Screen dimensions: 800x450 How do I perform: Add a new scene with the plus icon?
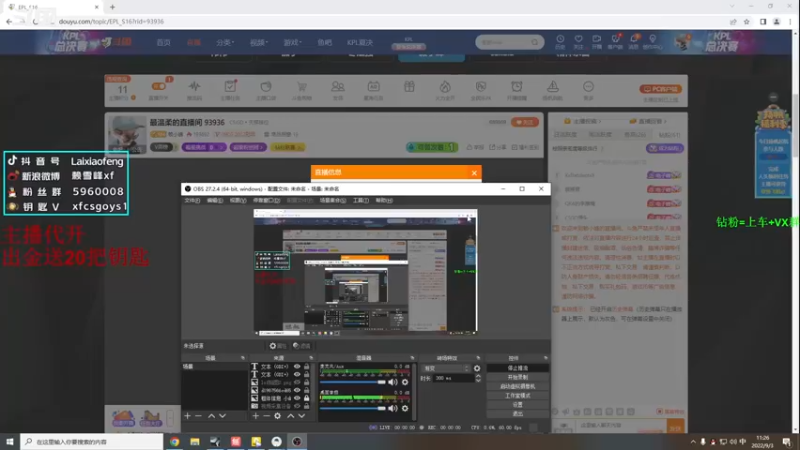pos(187,416)
